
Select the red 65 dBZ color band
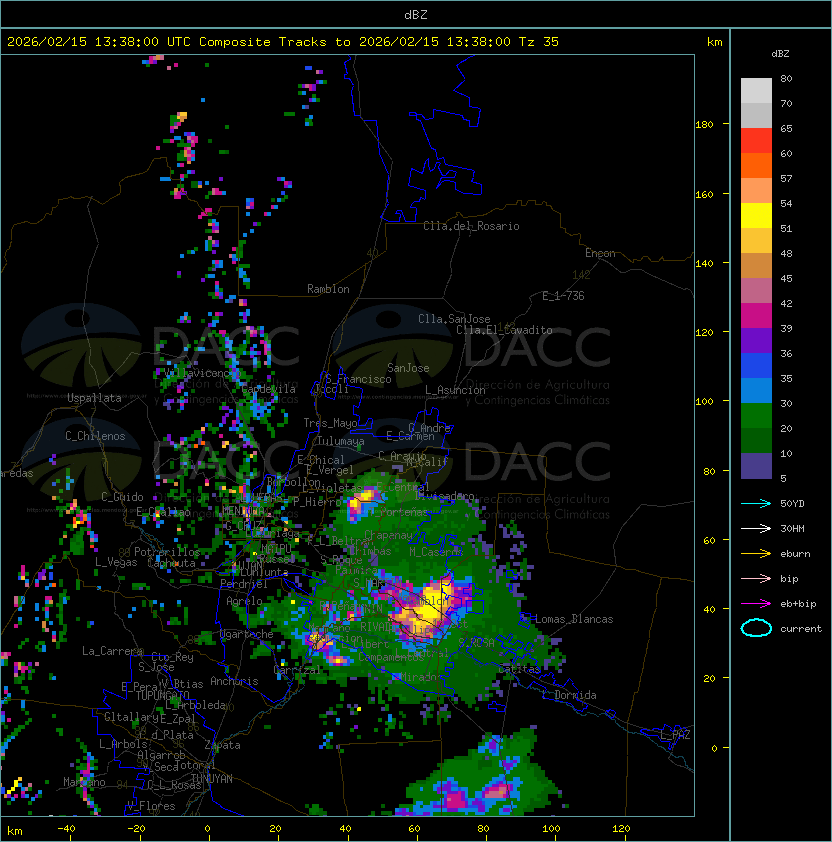tap(756, 141)
